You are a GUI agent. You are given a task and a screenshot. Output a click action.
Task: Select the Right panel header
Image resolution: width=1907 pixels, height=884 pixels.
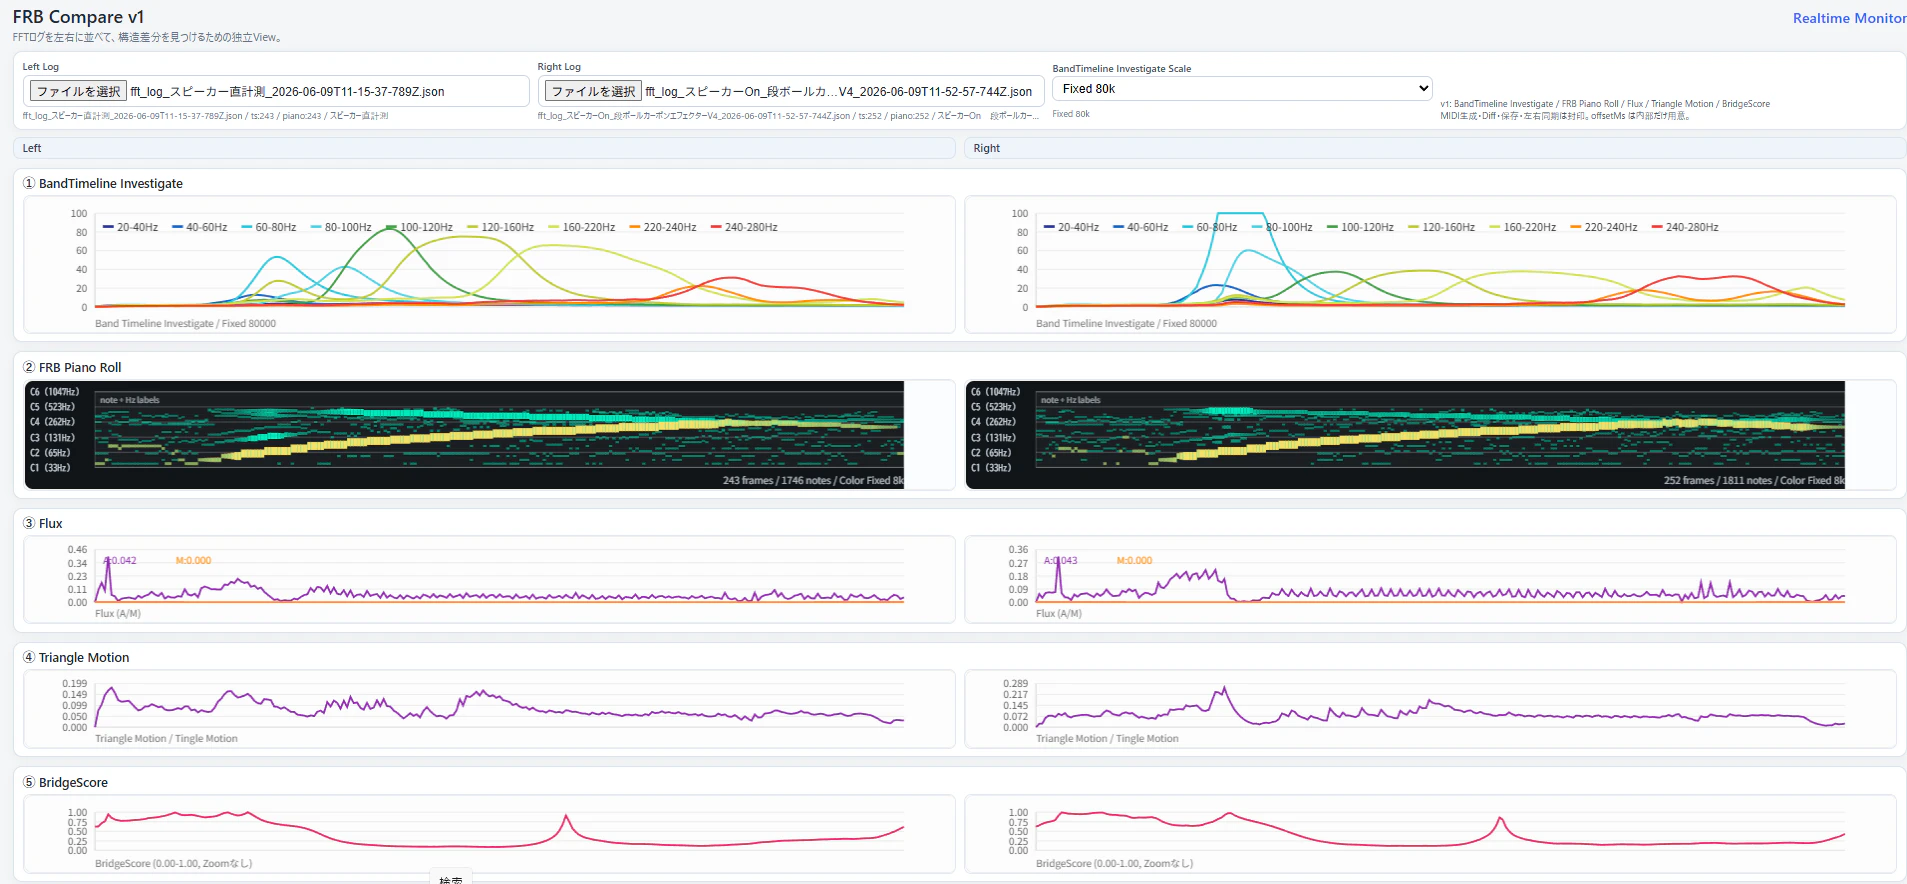(x=1435, y=148)
